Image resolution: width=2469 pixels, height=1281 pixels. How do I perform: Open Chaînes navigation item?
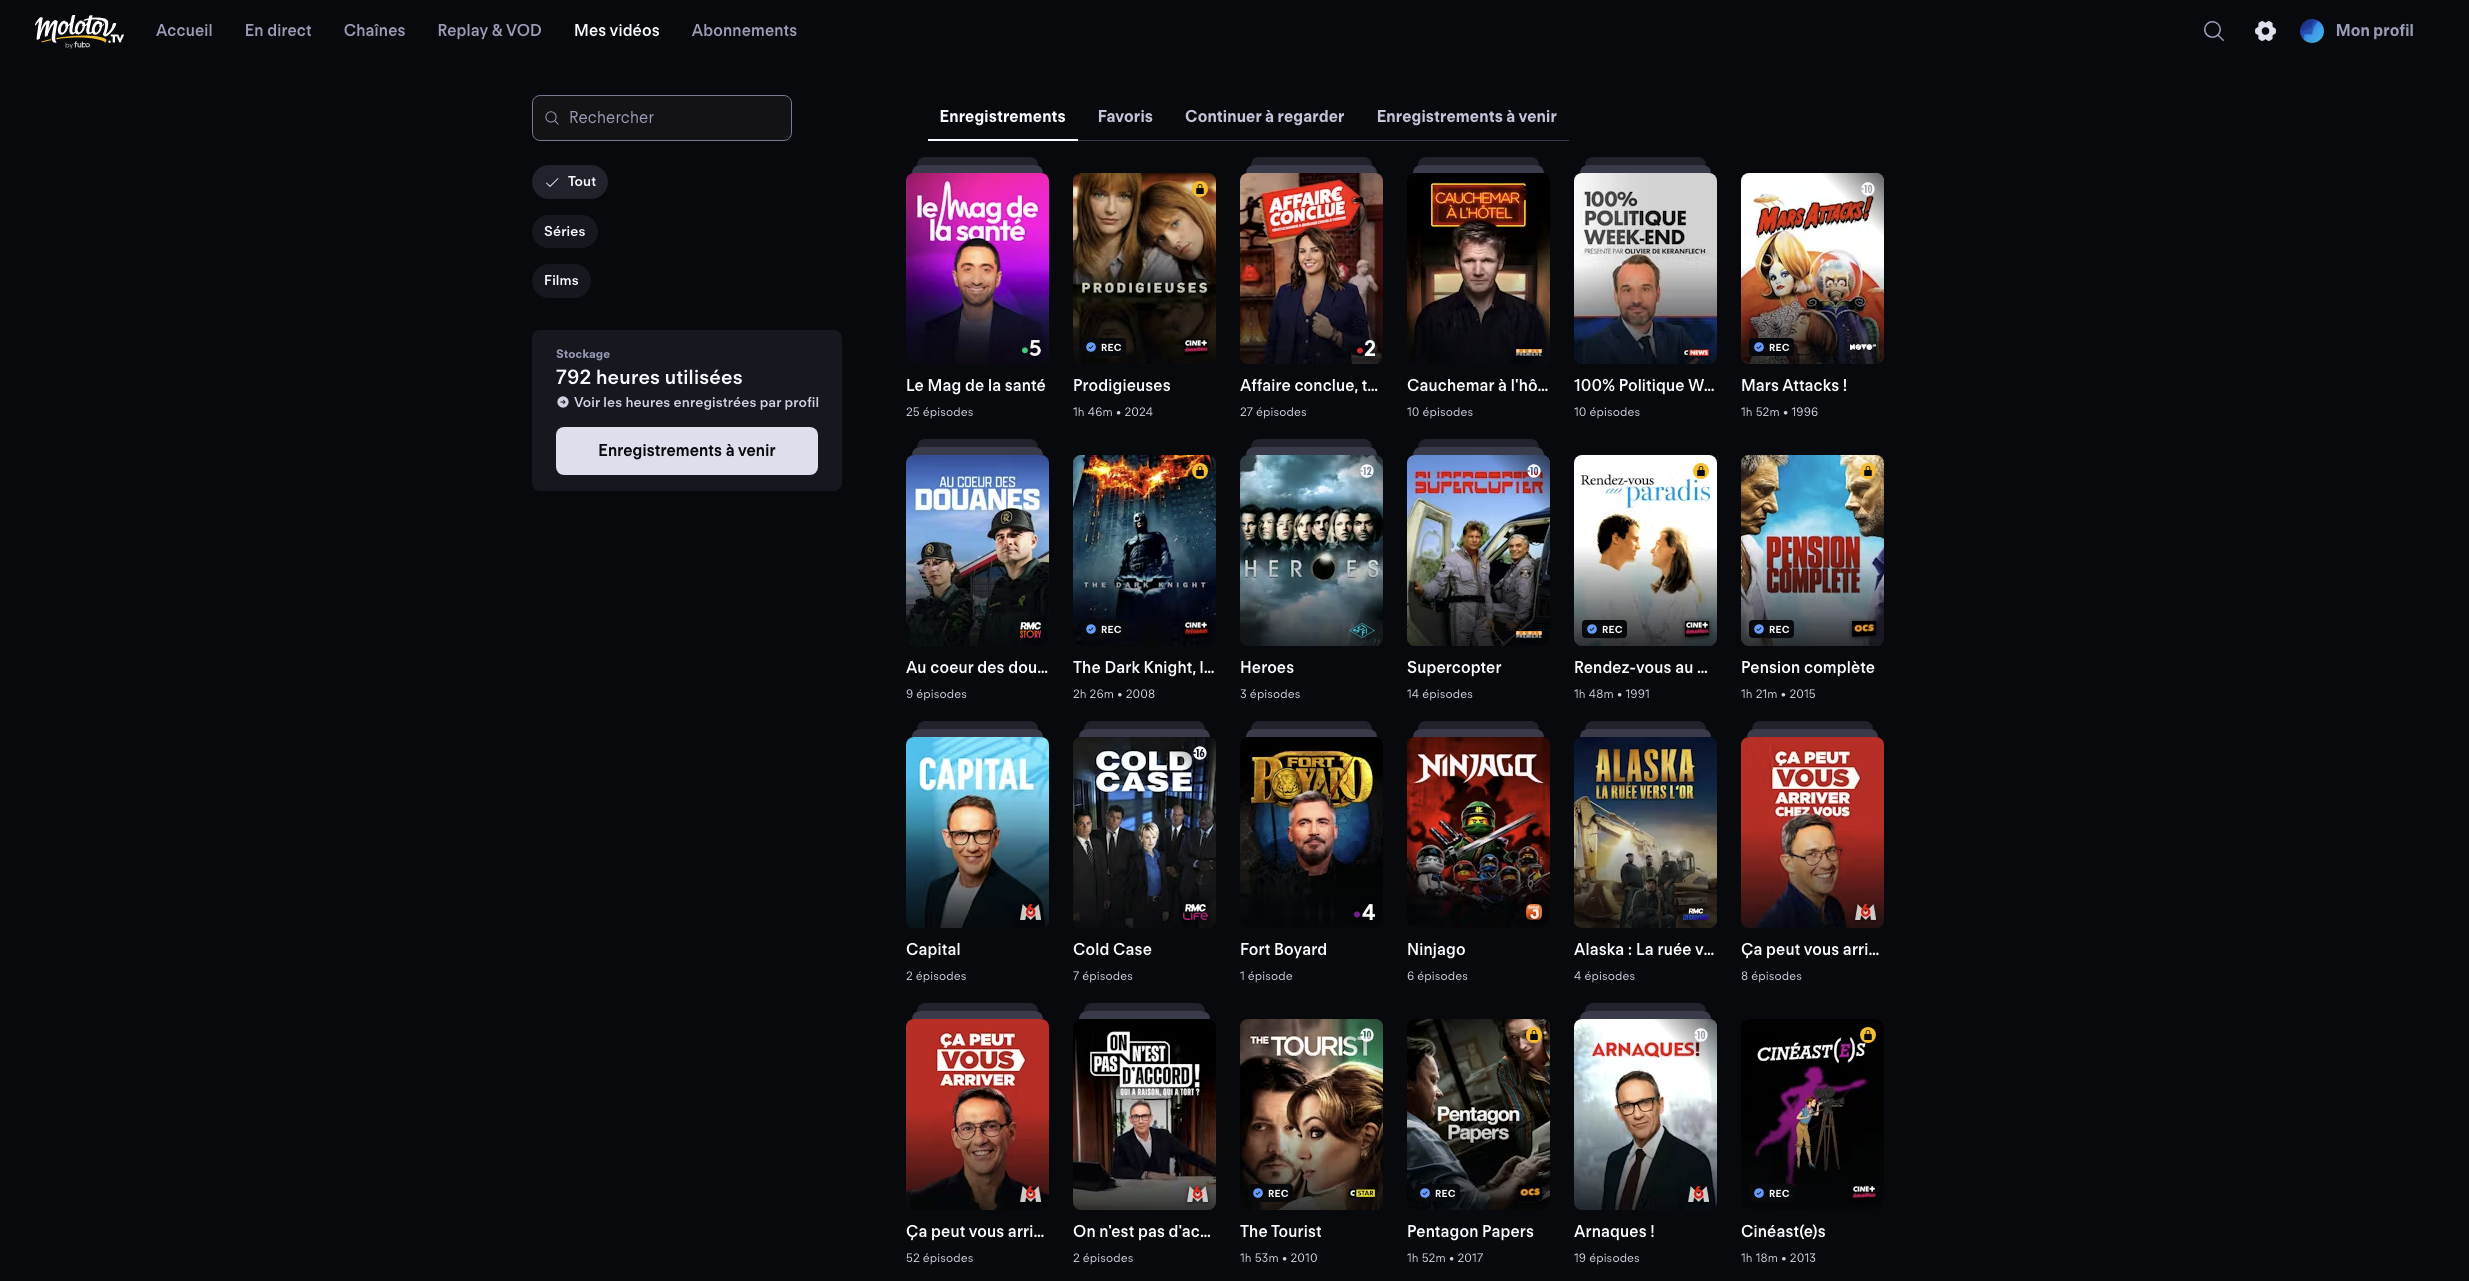(374, 31)
